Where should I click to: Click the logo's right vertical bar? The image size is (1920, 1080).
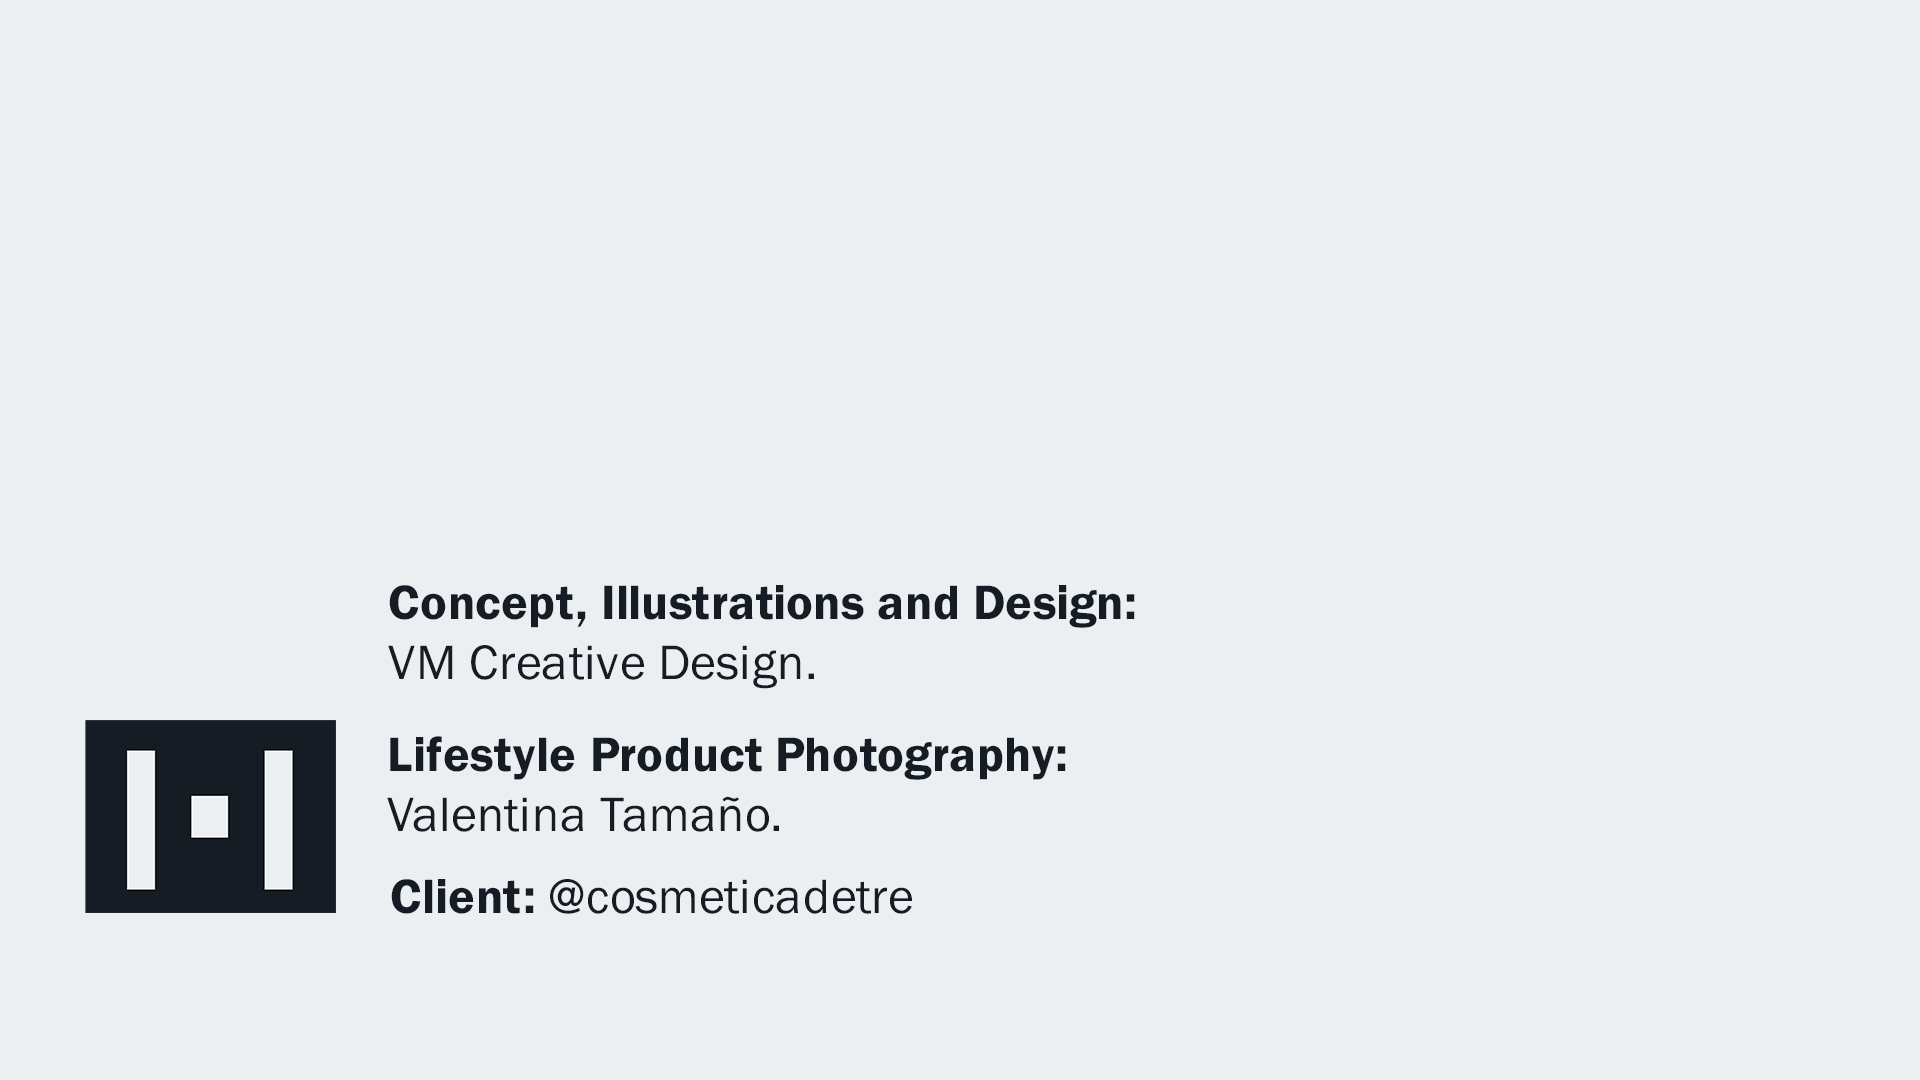click(278, 819)
